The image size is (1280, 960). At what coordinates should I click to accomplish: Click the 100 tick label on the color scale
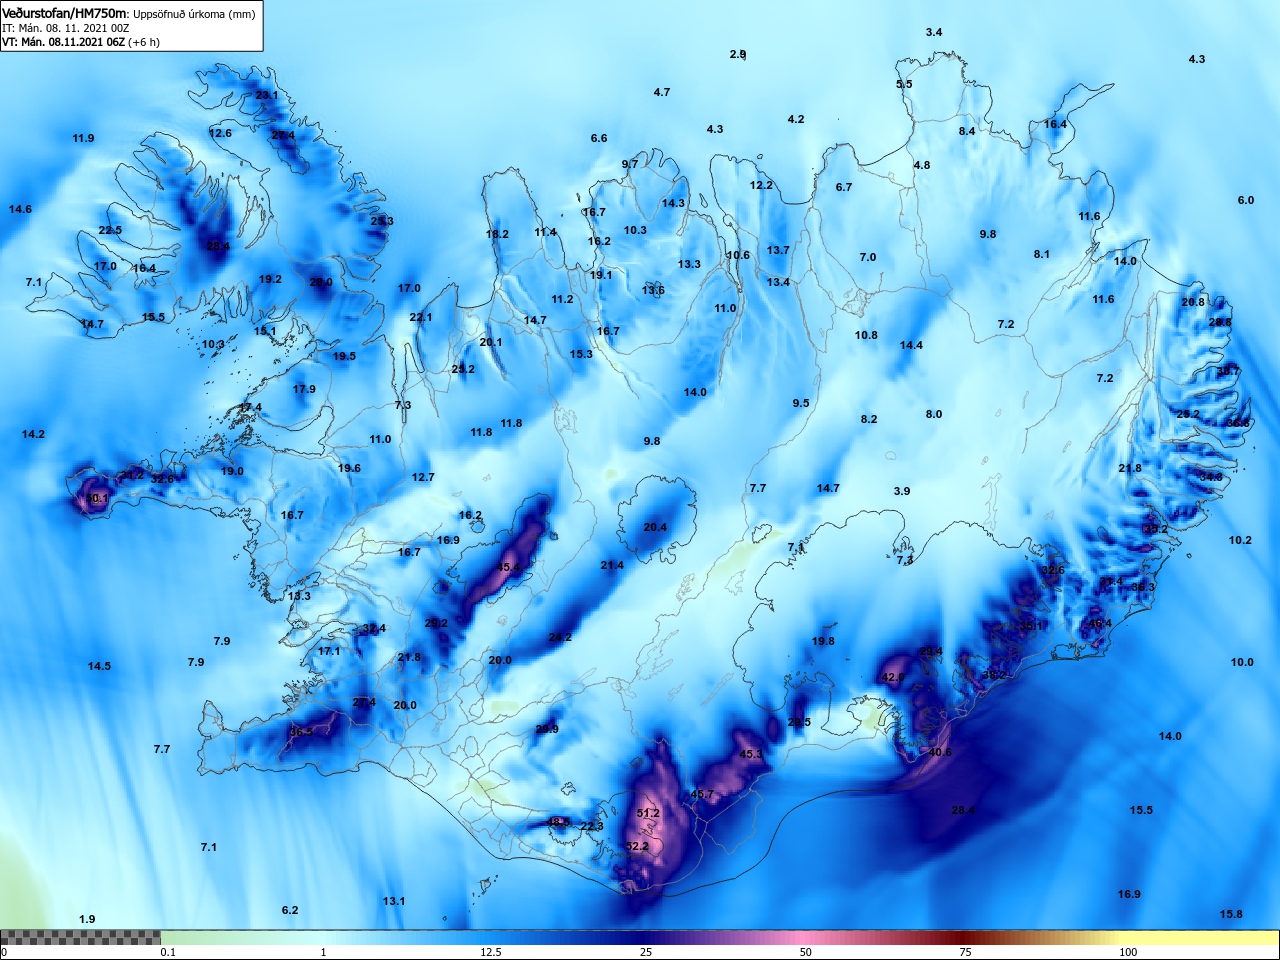point(1128,952)
